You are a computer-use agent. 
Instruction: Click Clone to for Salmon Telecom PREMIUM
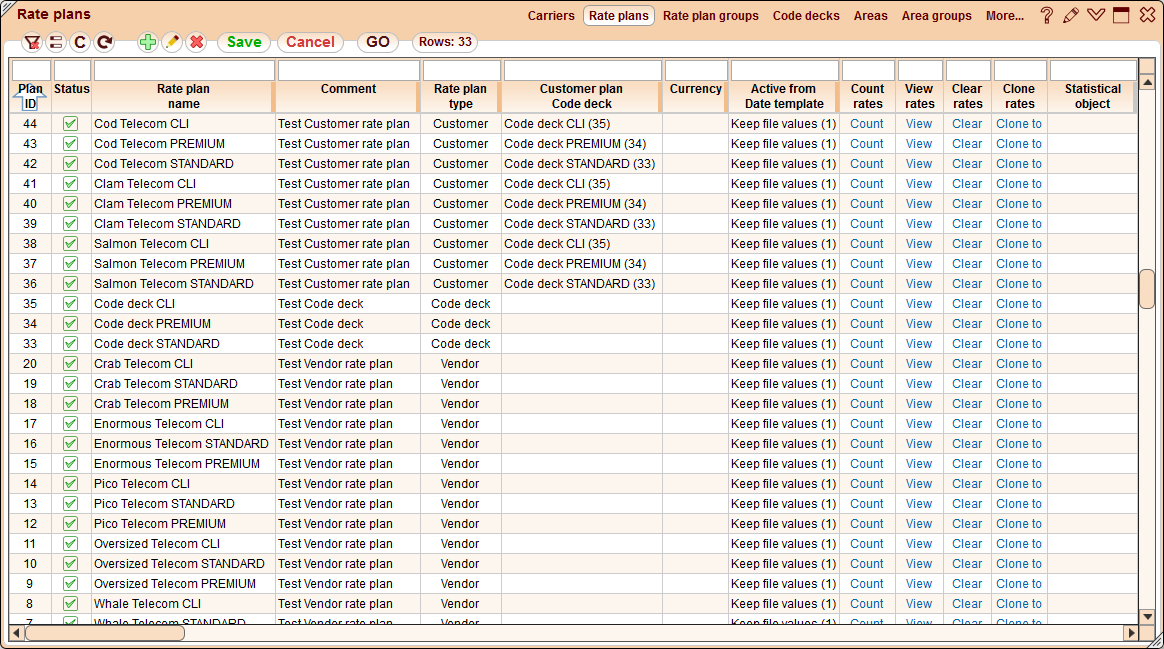coord(1018,263)
